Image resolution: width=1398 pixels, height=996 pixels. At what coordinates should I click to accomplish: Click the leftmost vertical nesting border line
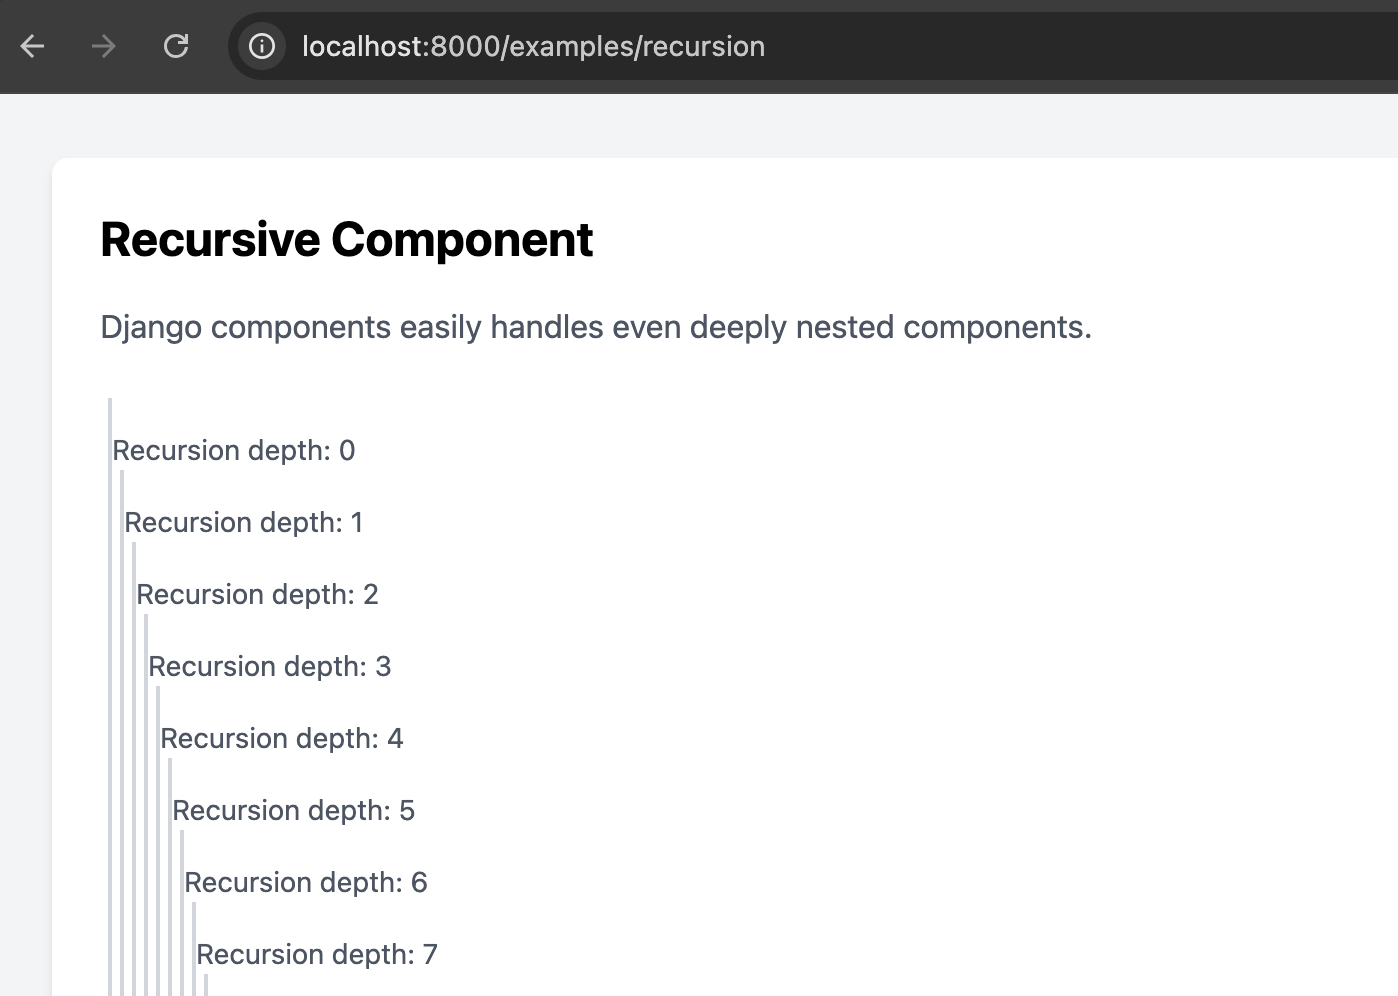pyautogui.click(x=110, y=700)
